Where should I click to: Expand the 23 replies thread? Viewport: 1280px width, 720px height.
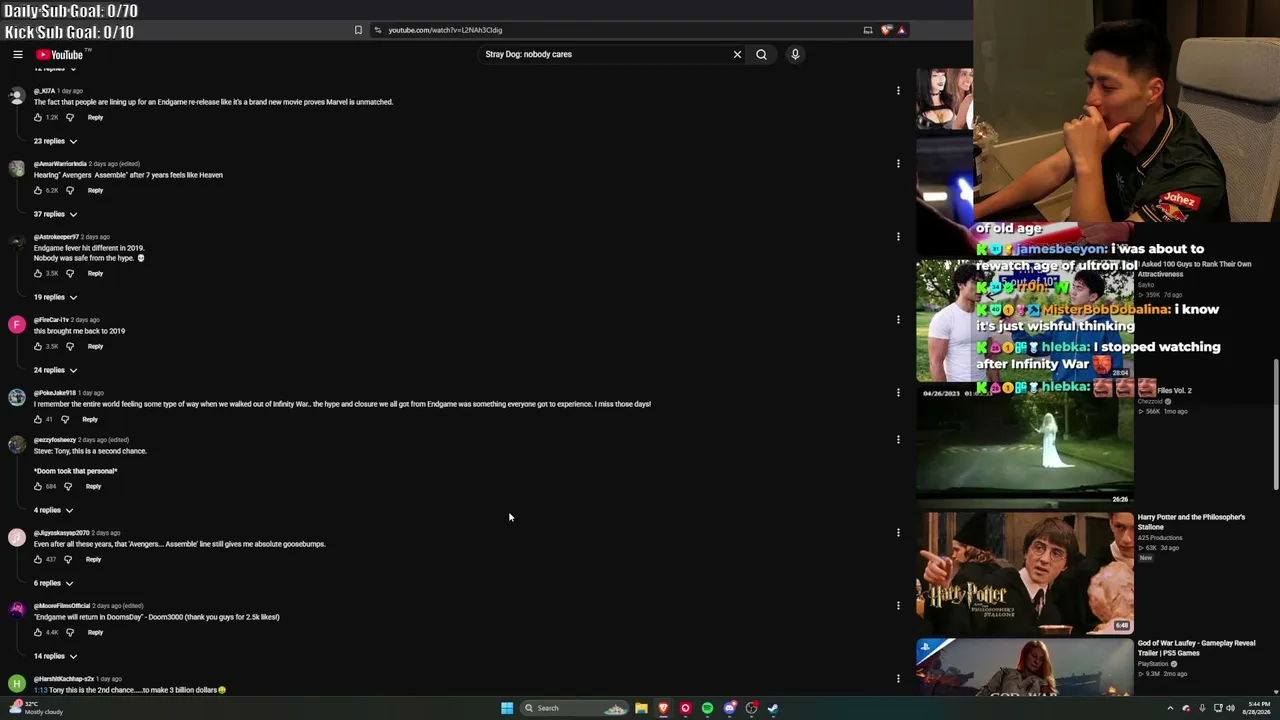(55, 141)
